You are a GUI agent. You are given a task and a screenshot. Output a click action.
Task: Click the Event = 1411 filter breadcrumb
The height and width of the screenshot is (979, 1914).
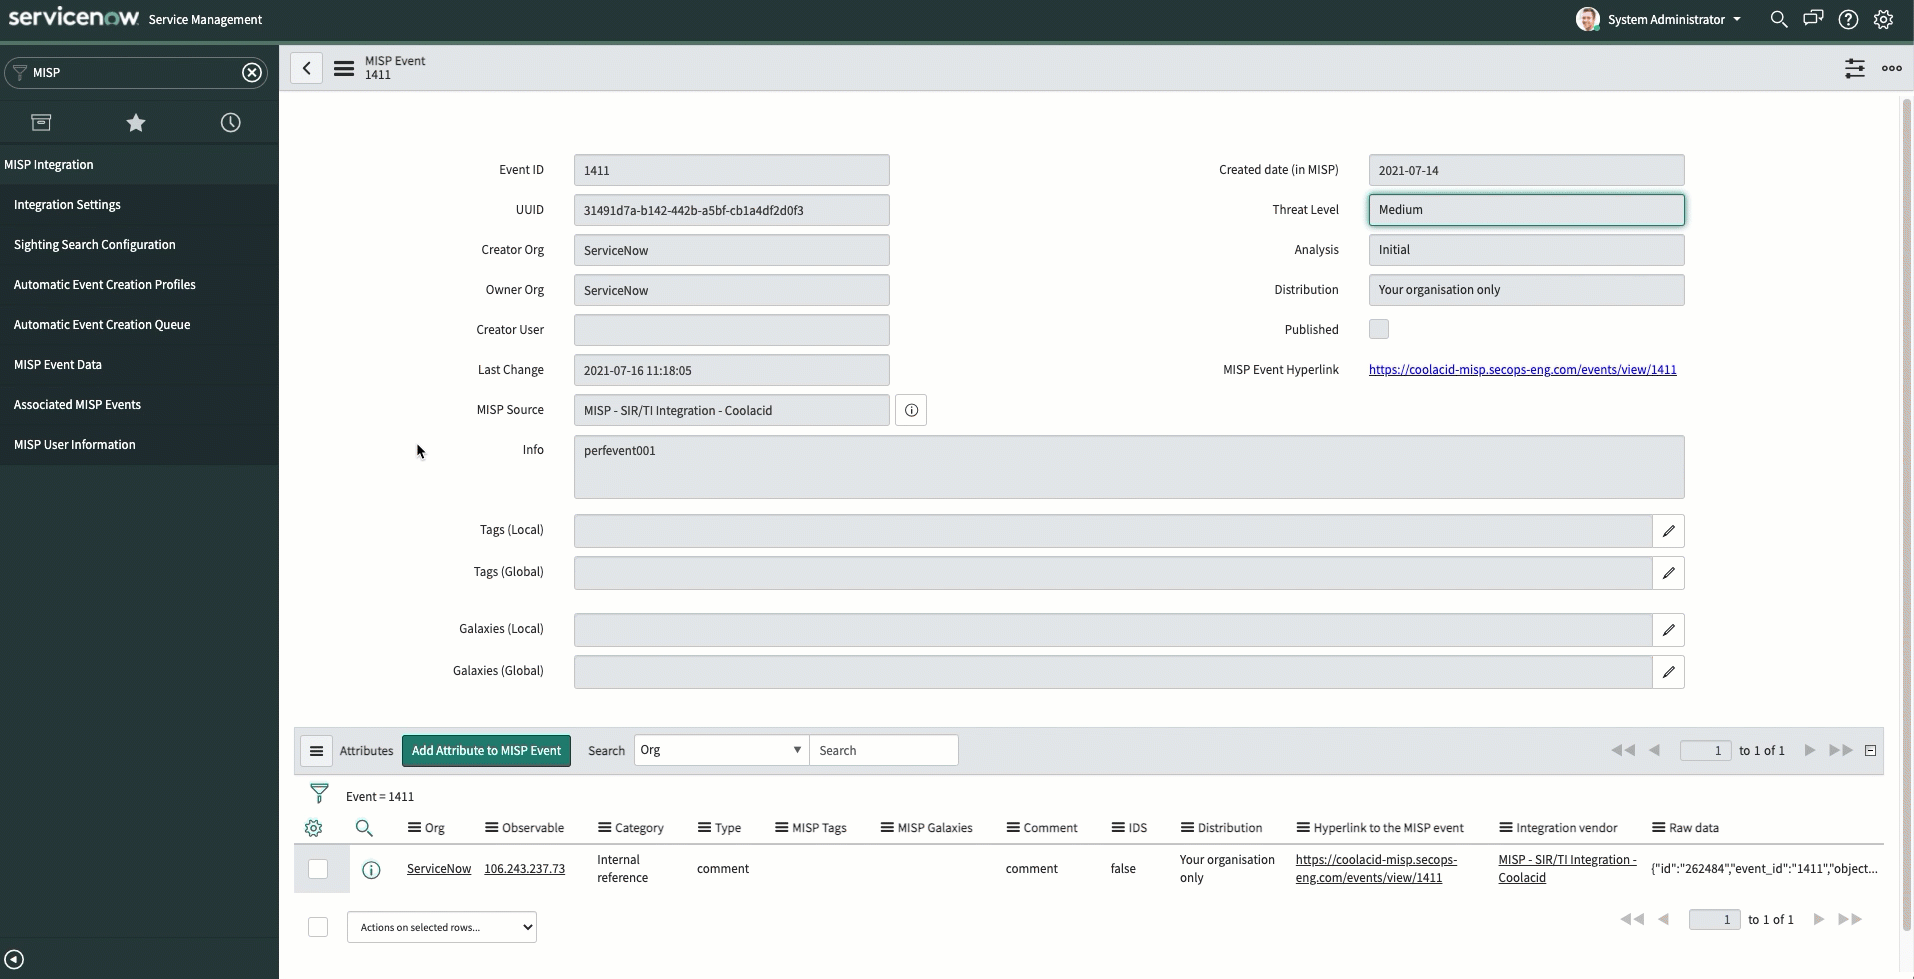pos(380,797)
